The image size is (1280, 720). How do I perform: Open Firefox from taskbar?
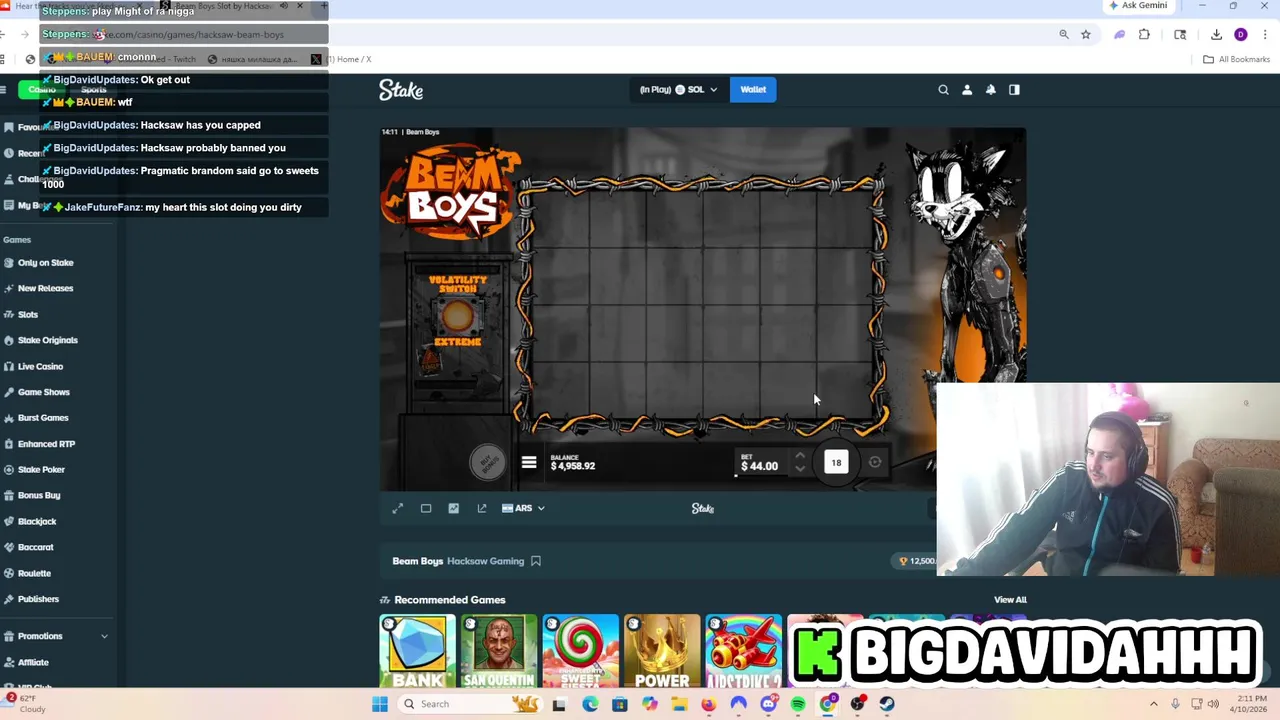(x=709, y=704)
